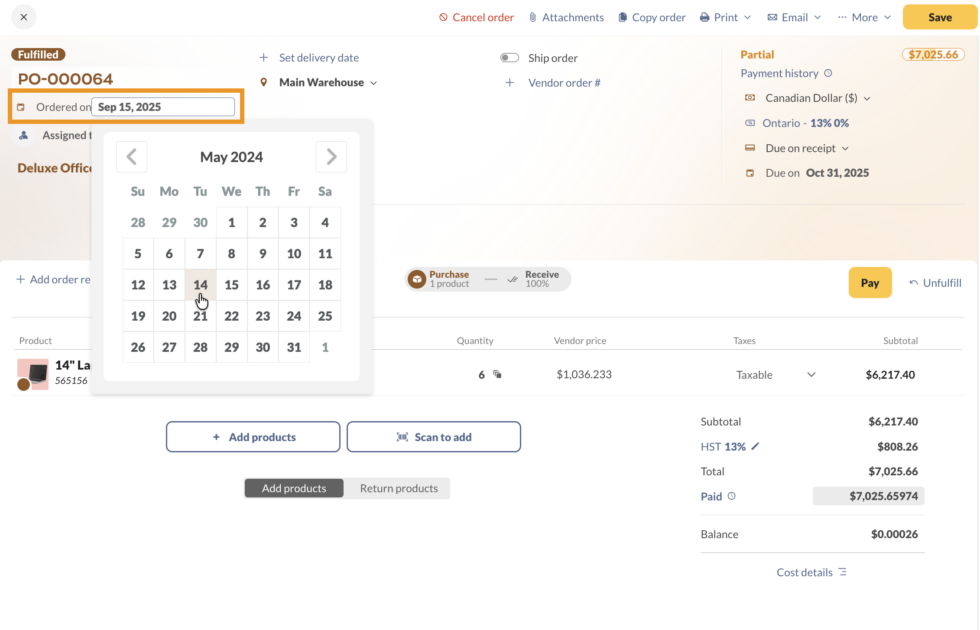Click the Vendor order # link

564,82
